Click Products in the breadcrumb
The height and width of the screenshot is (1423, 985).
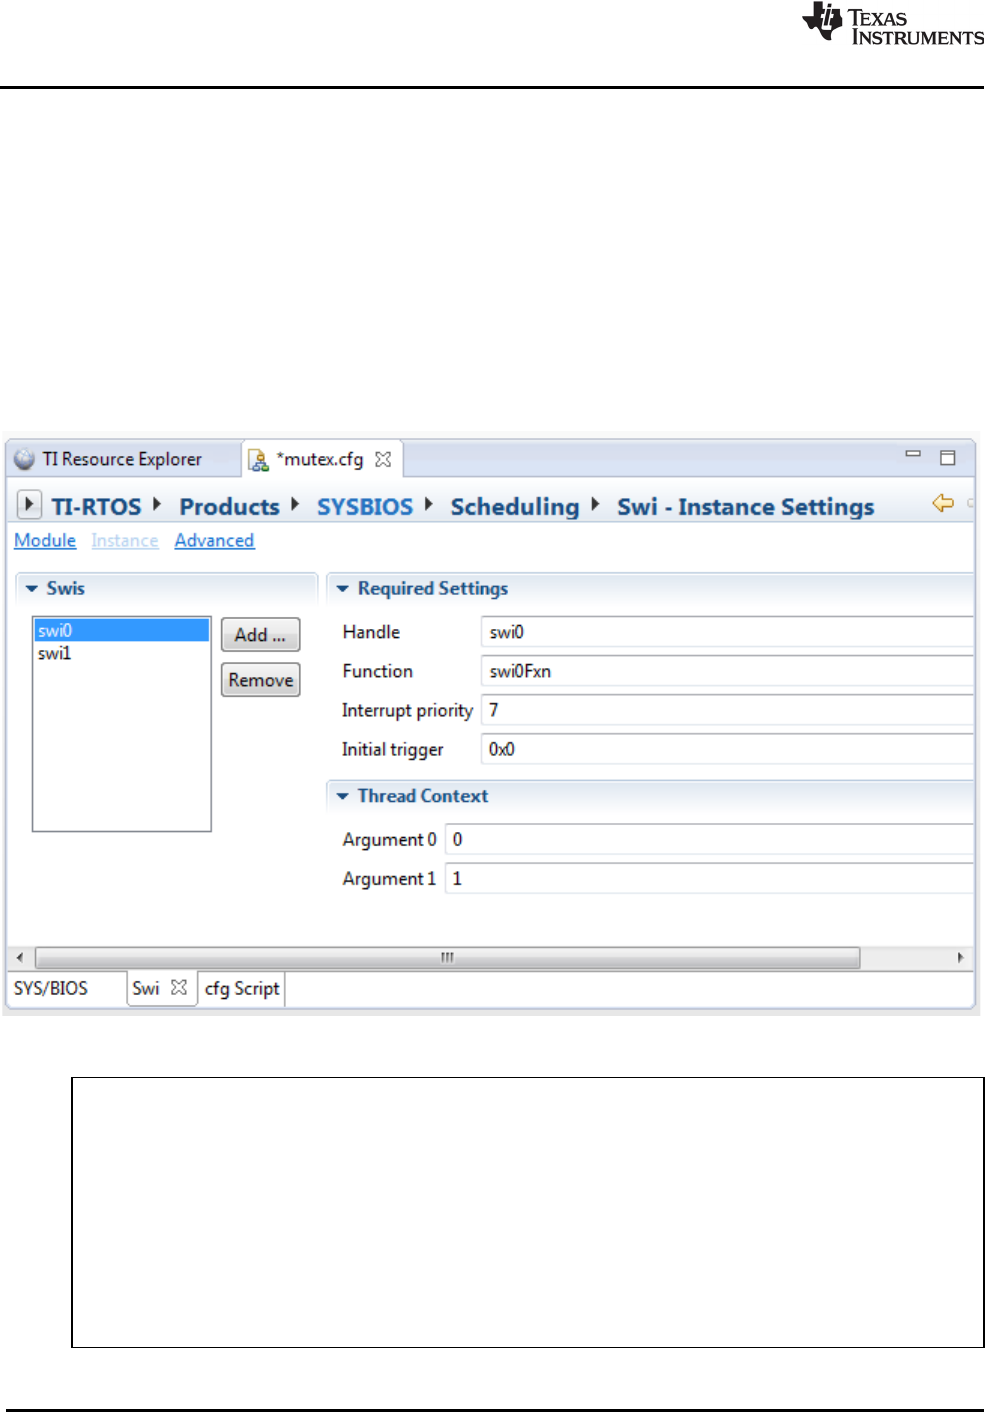[230, 506]
